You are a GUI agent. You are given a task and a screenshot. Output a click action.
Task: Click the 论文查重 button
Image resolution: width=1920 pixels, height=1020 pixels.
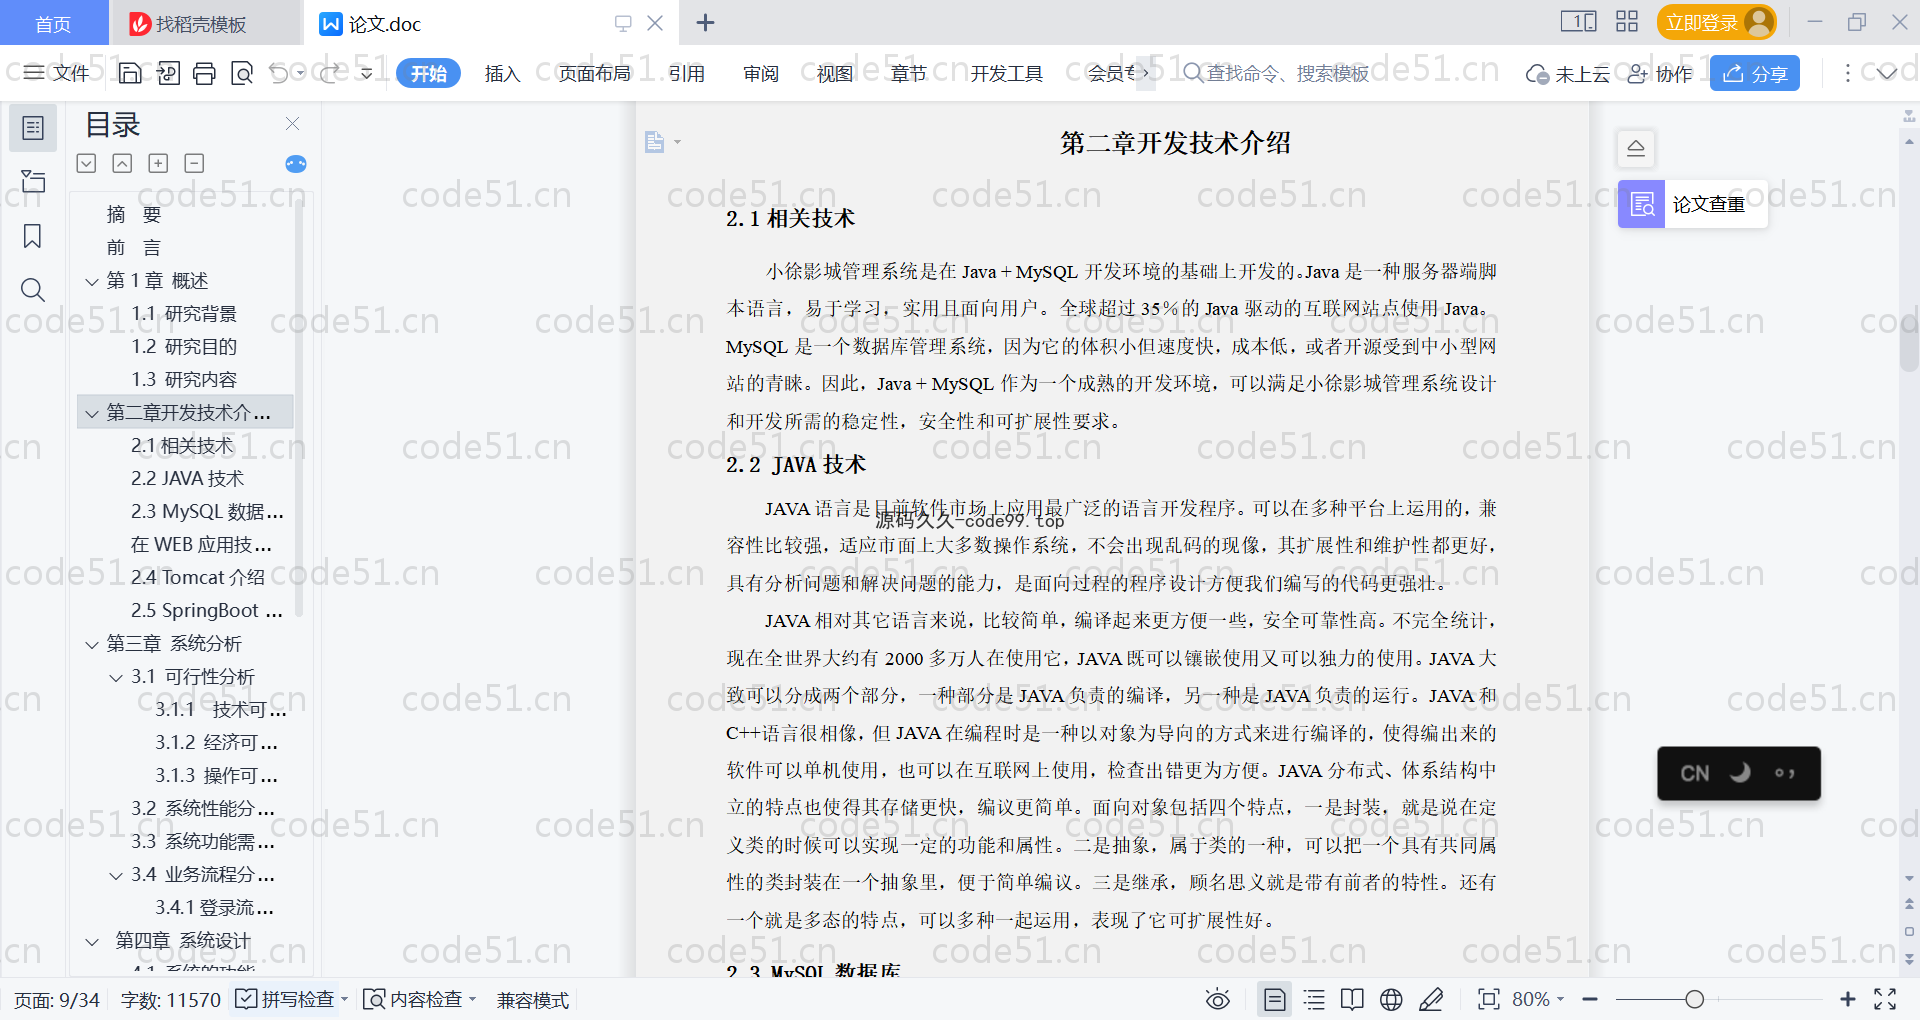pos(1692,204)
